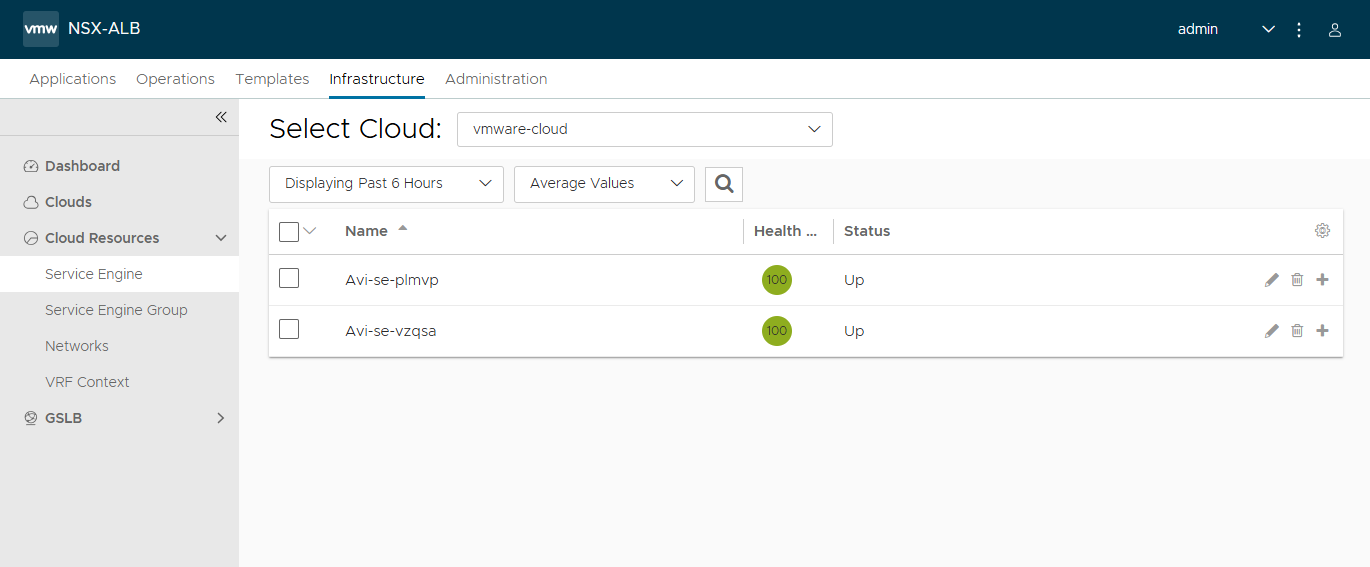
Task: Open the Average Values dropdown
Action: coord(604,184)
